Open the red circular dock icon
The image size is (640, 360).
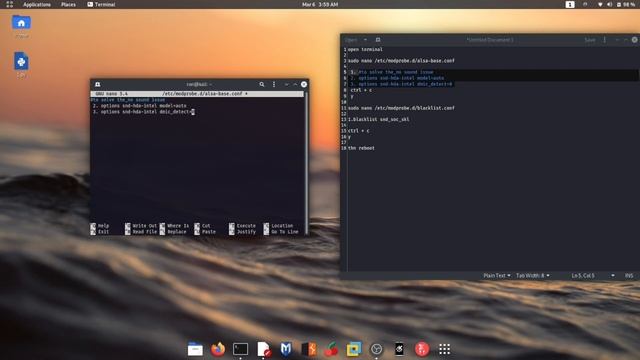[x=422, y=349]
